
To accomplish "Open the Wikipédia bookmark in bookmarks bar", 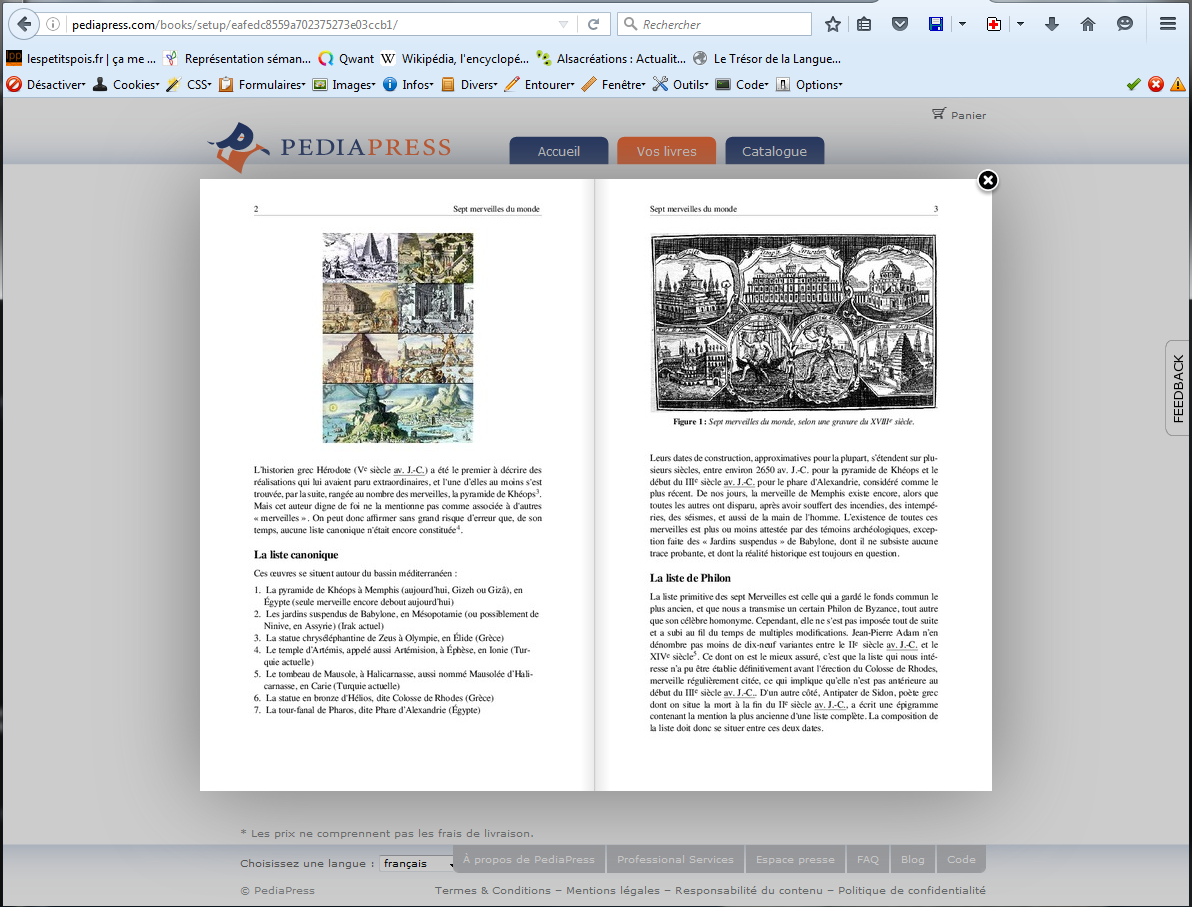I will pos(455,58).
